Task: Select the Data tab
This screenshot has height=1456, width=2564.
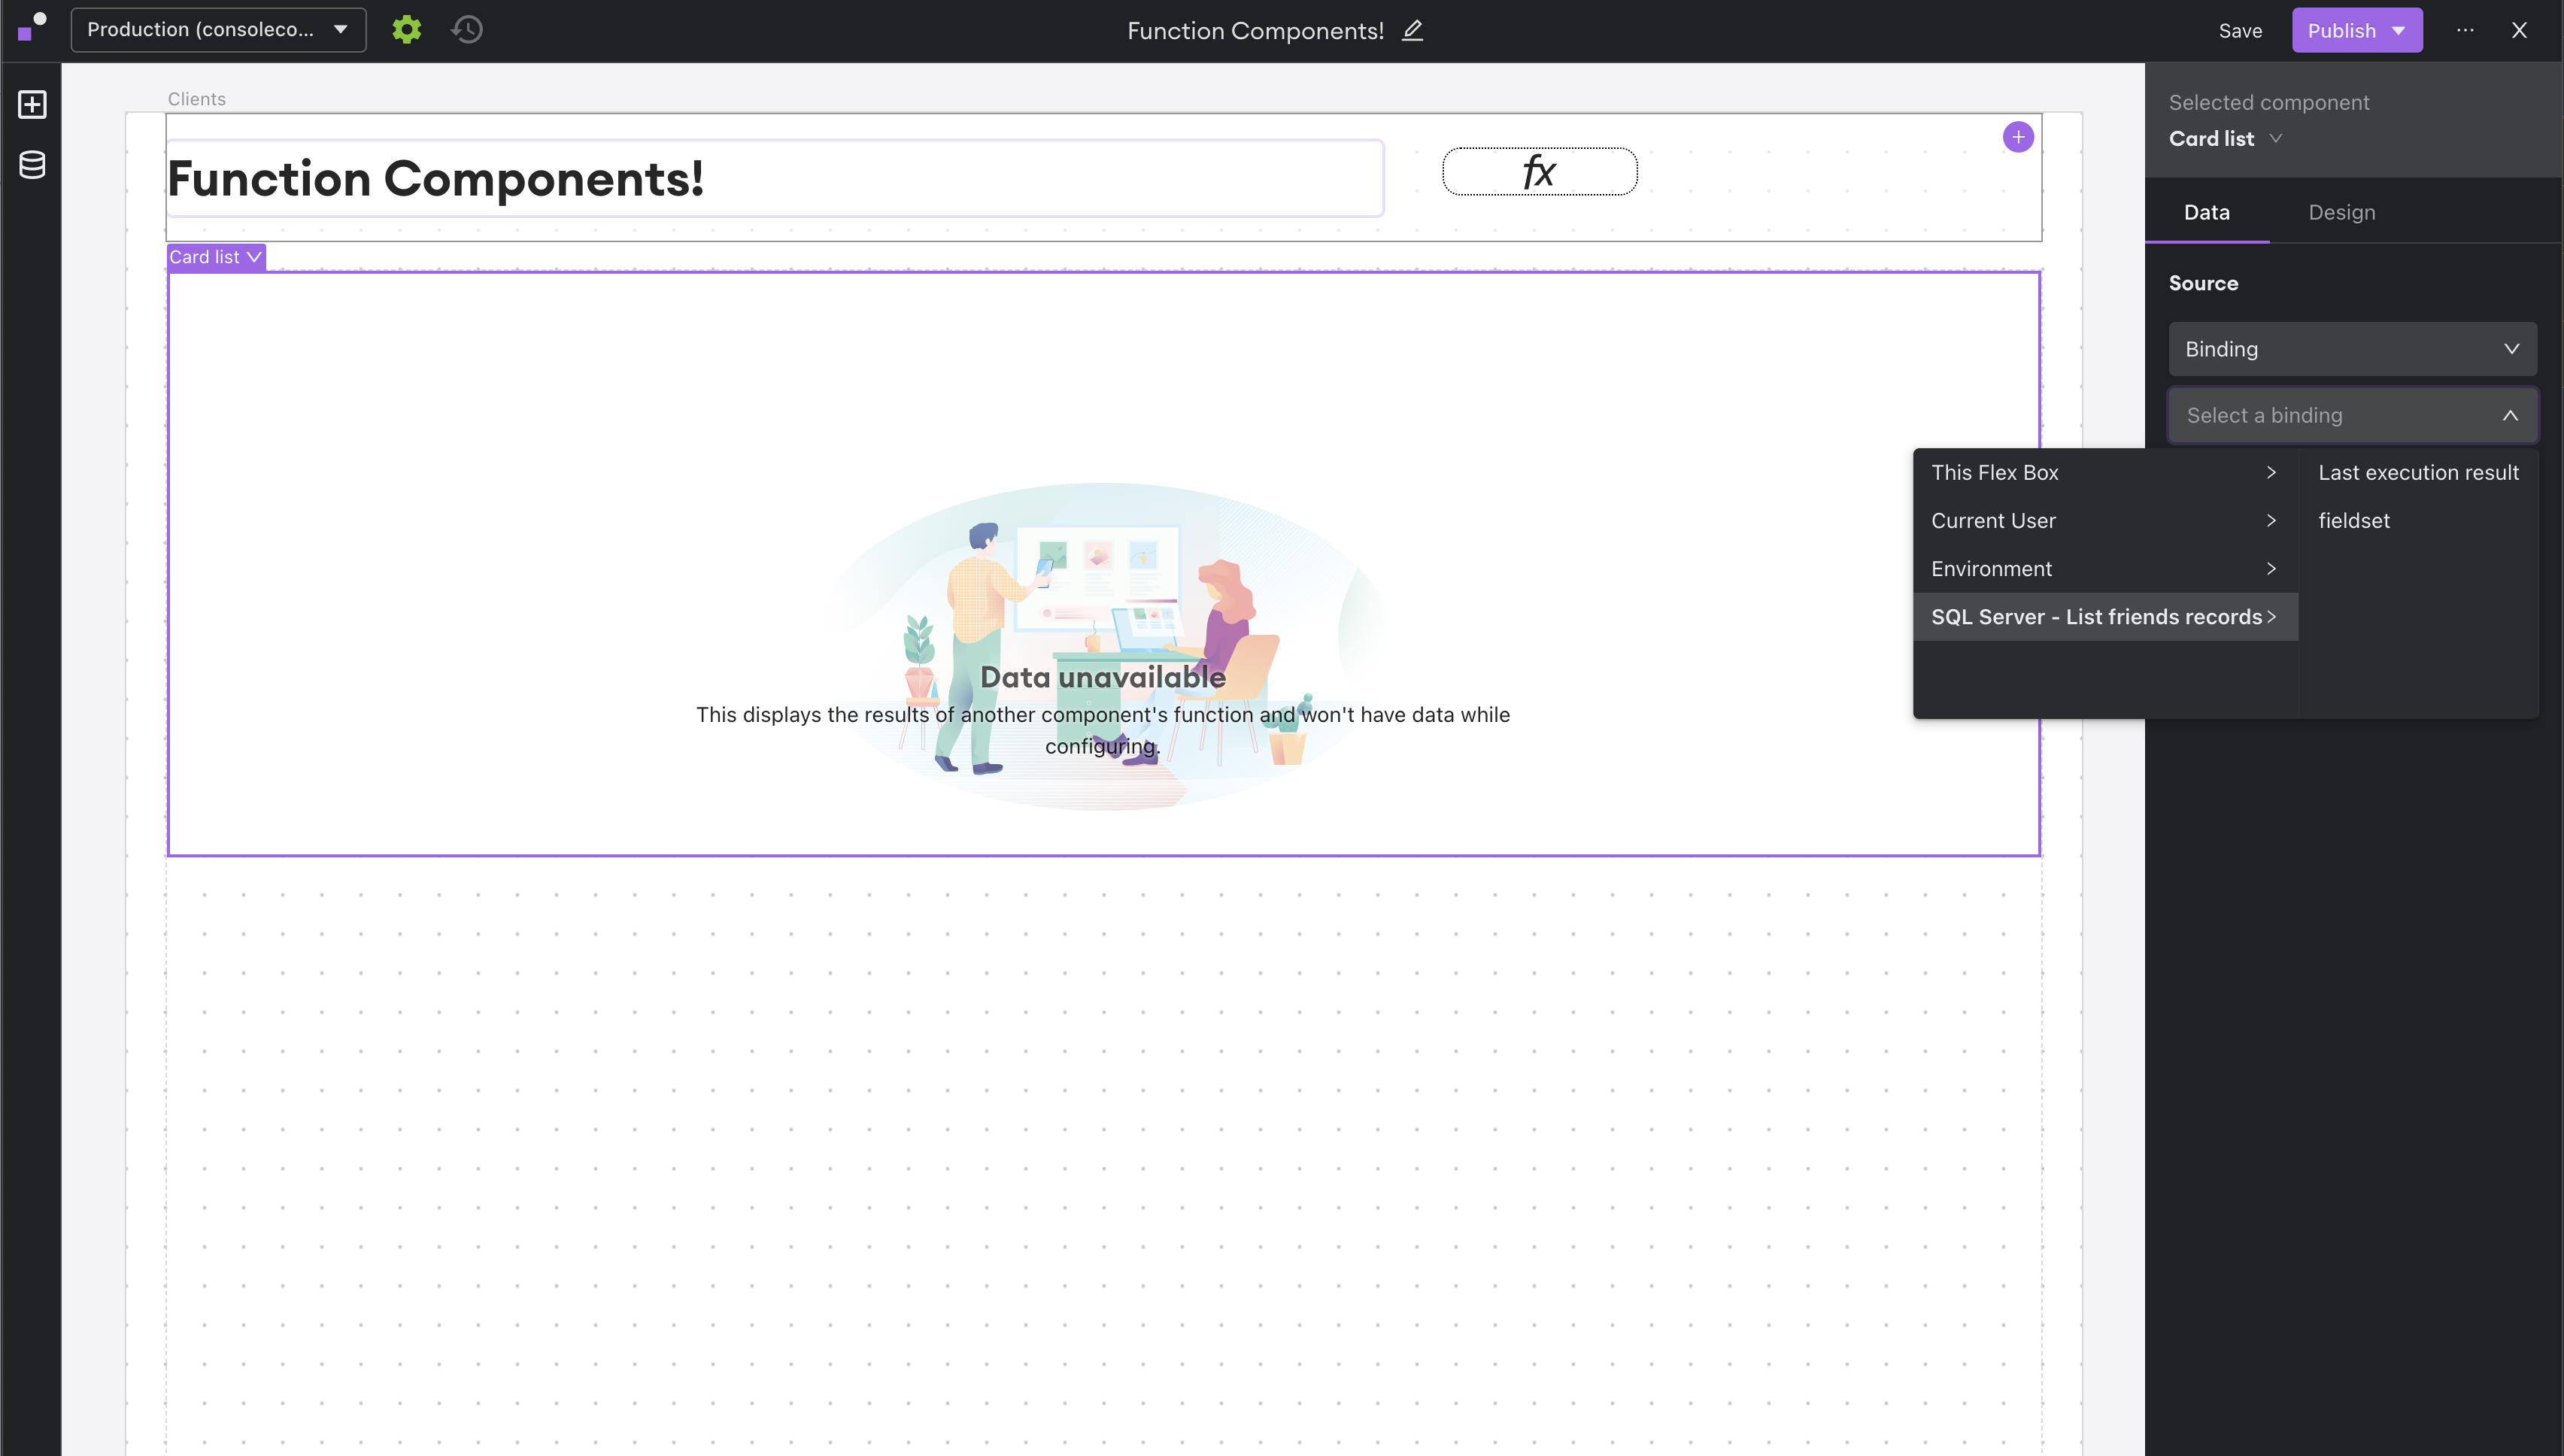Action: 2206,212
